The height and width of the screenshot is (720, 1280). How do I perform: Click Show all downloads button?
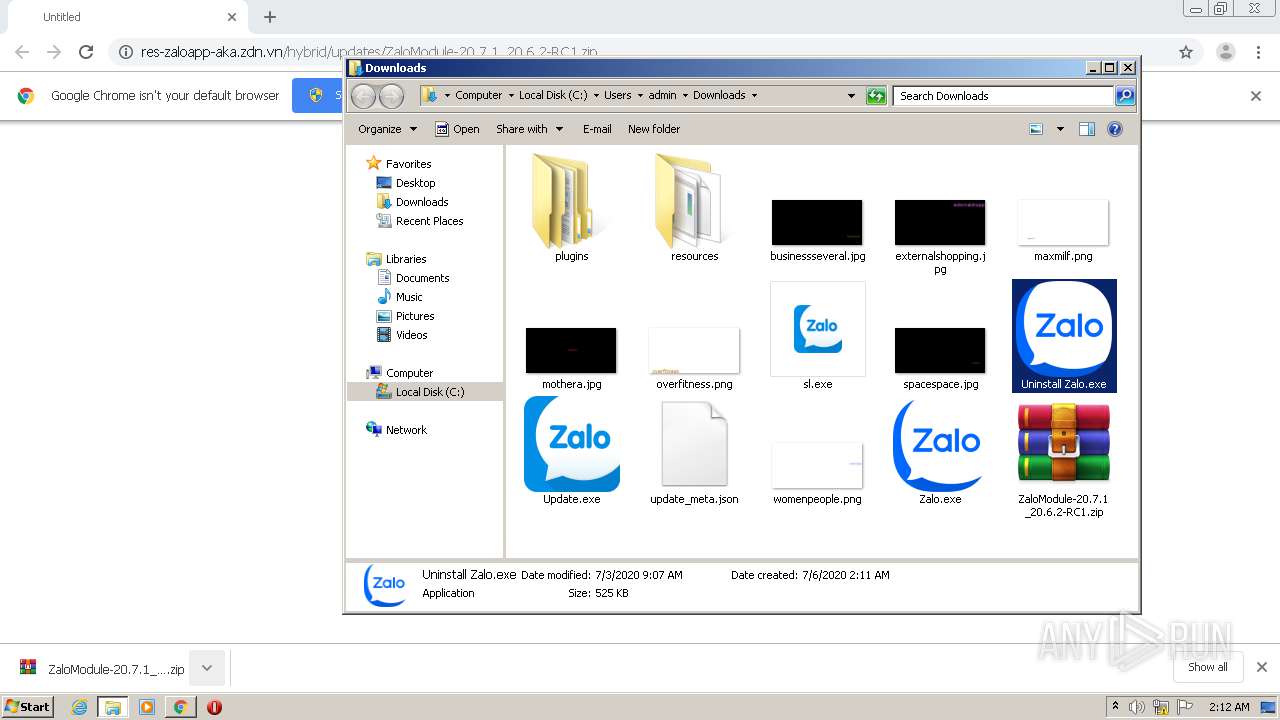[x=1207, y=667]
